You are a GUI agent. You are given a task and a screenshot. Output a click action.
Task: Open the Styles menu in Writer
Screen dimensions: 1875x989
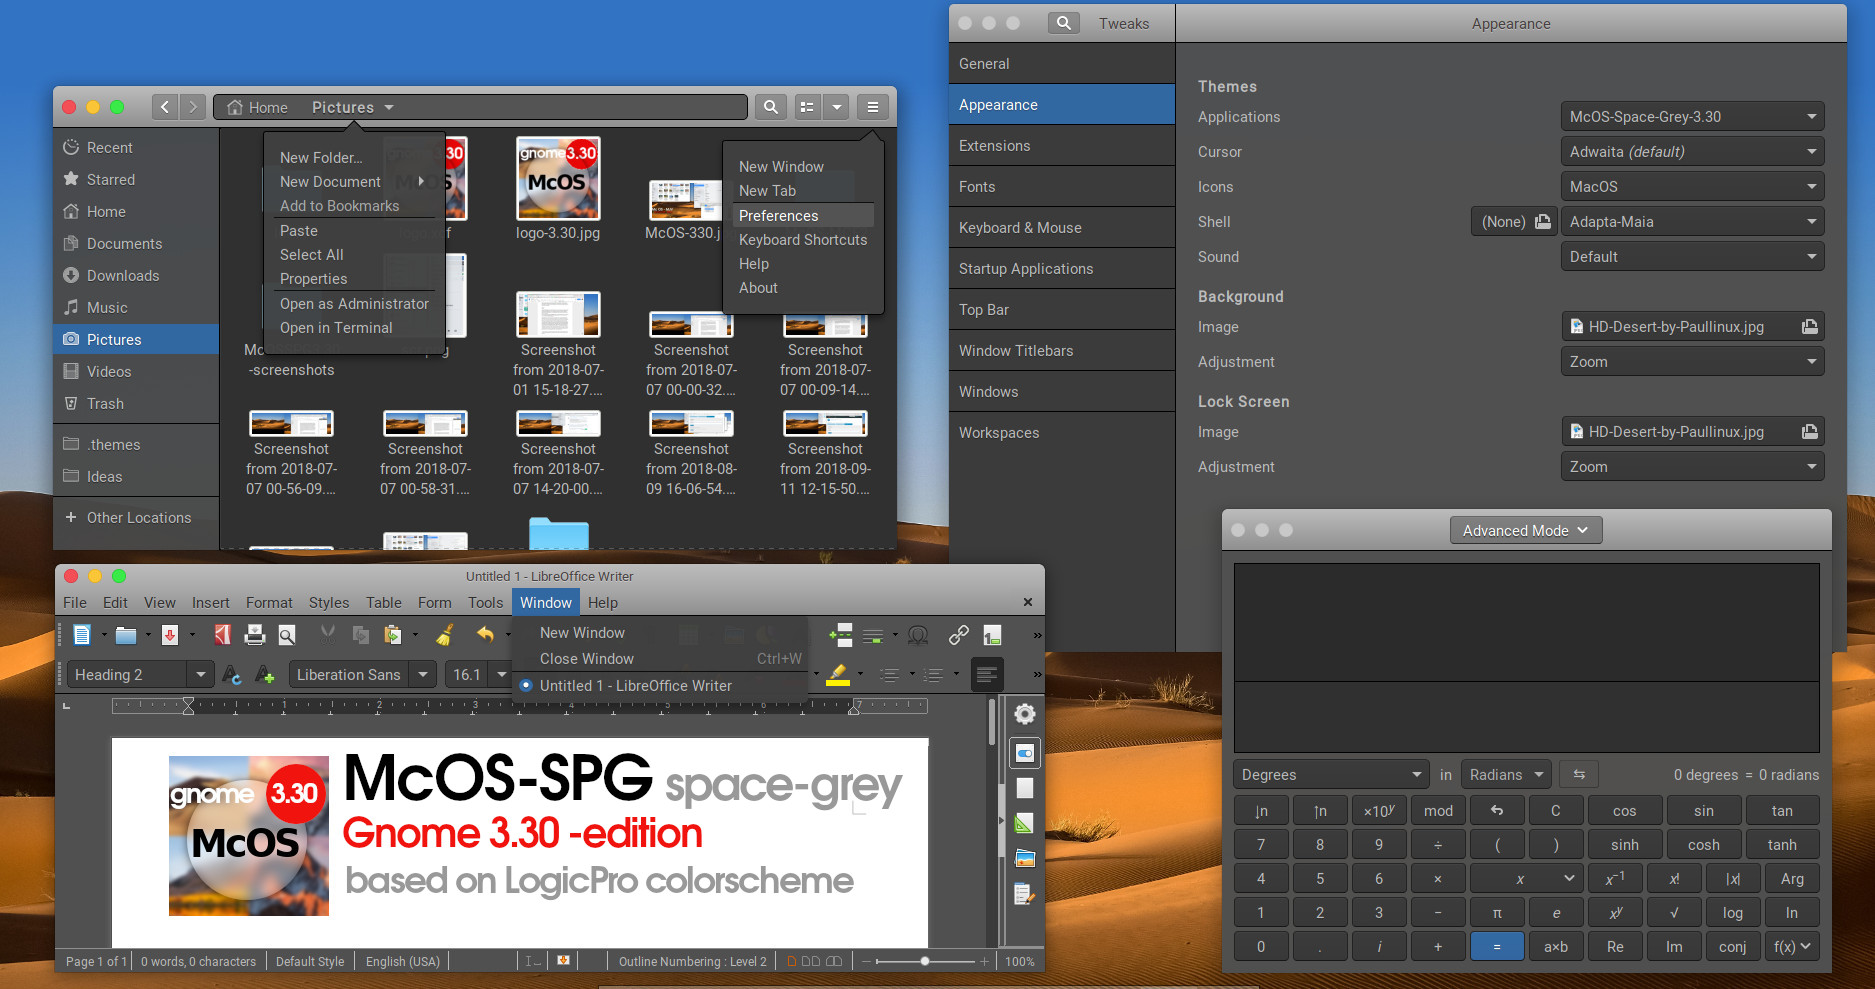click(x=329, y=603)
